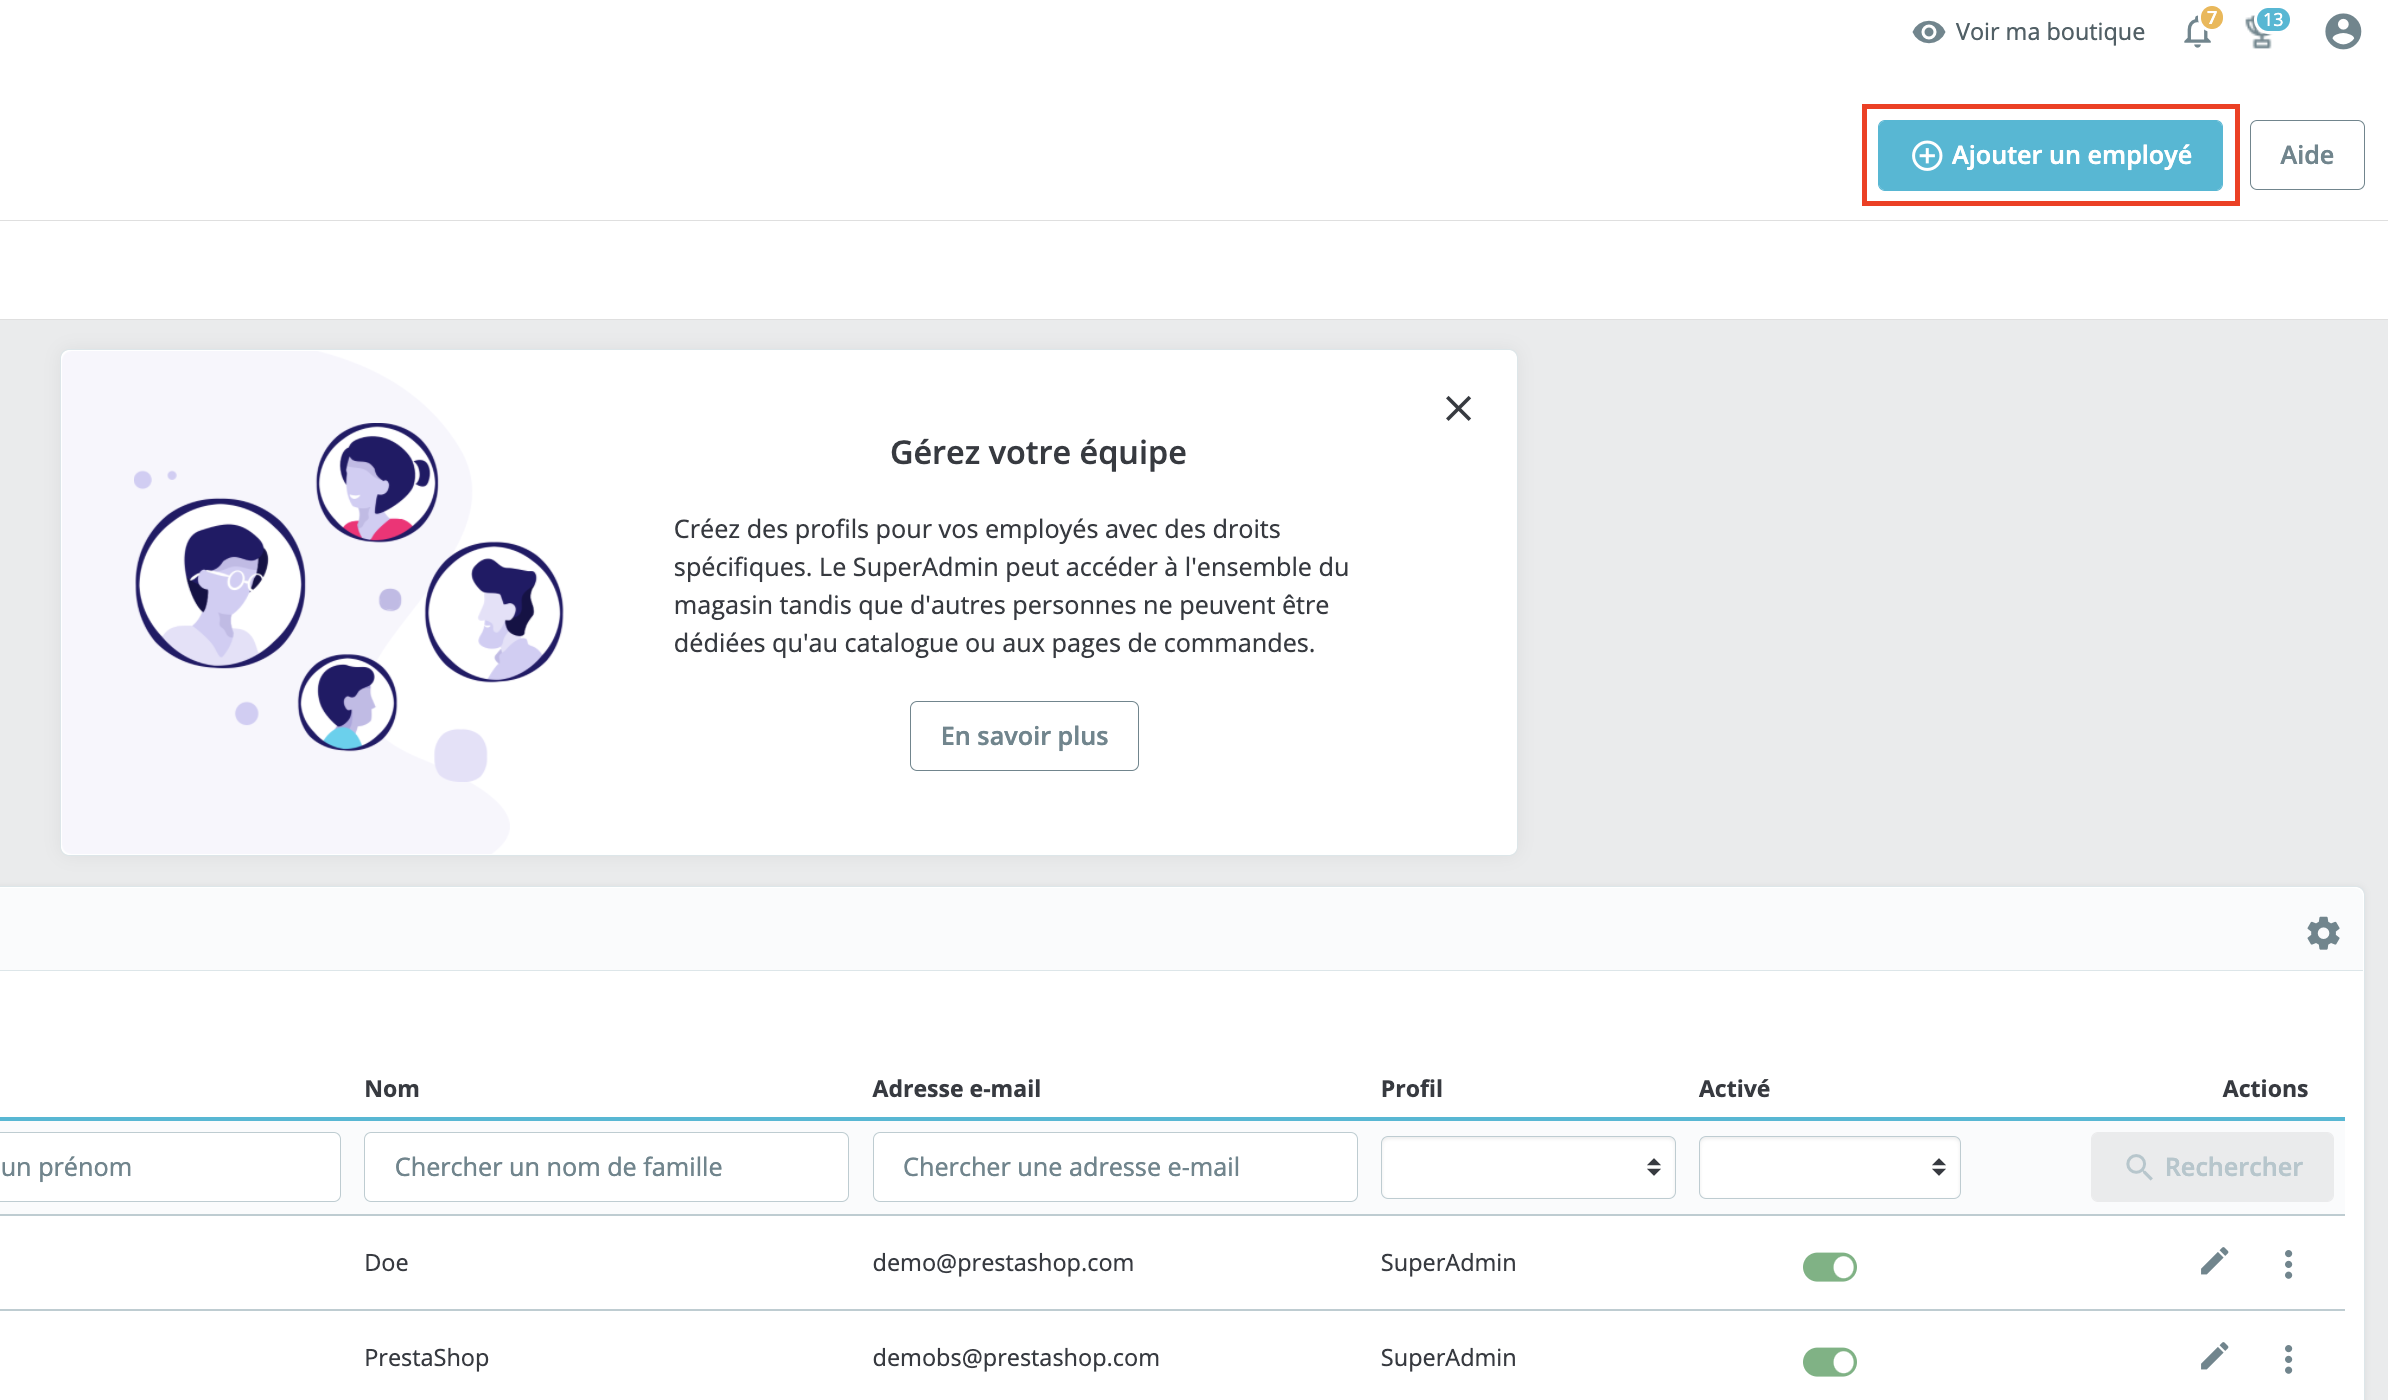Click SuperAdmin profile in PrestaShop row
Viewport: 2388px width, 1400px height.
pyautogui.click(x=1448, y=1358)
